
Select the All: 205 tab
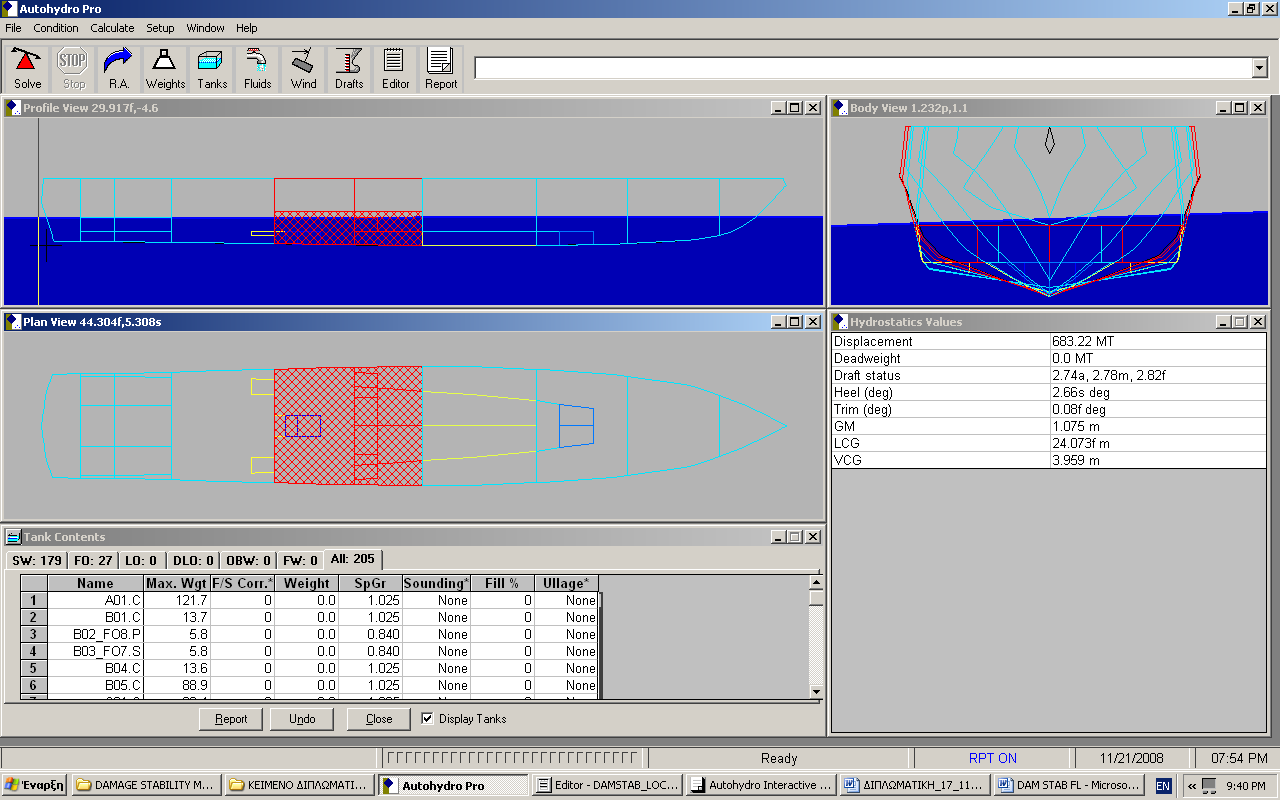click(352, 560)
